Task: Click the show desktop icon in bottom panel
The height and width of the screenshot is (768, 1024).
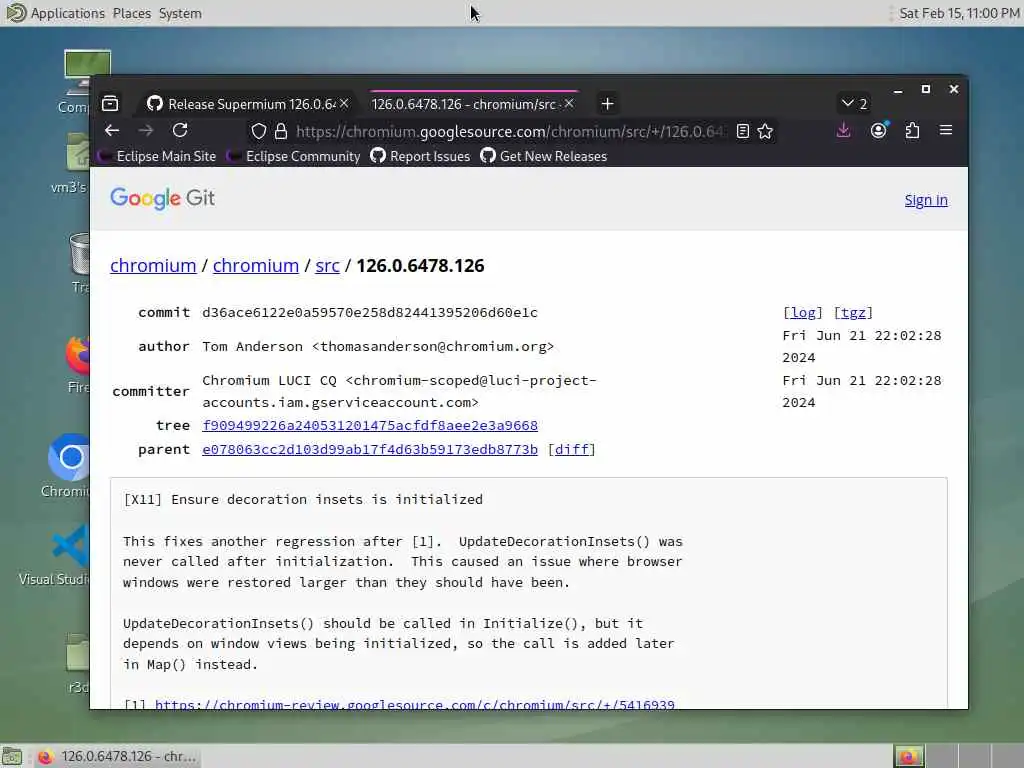Action: (x=12, y=756)
